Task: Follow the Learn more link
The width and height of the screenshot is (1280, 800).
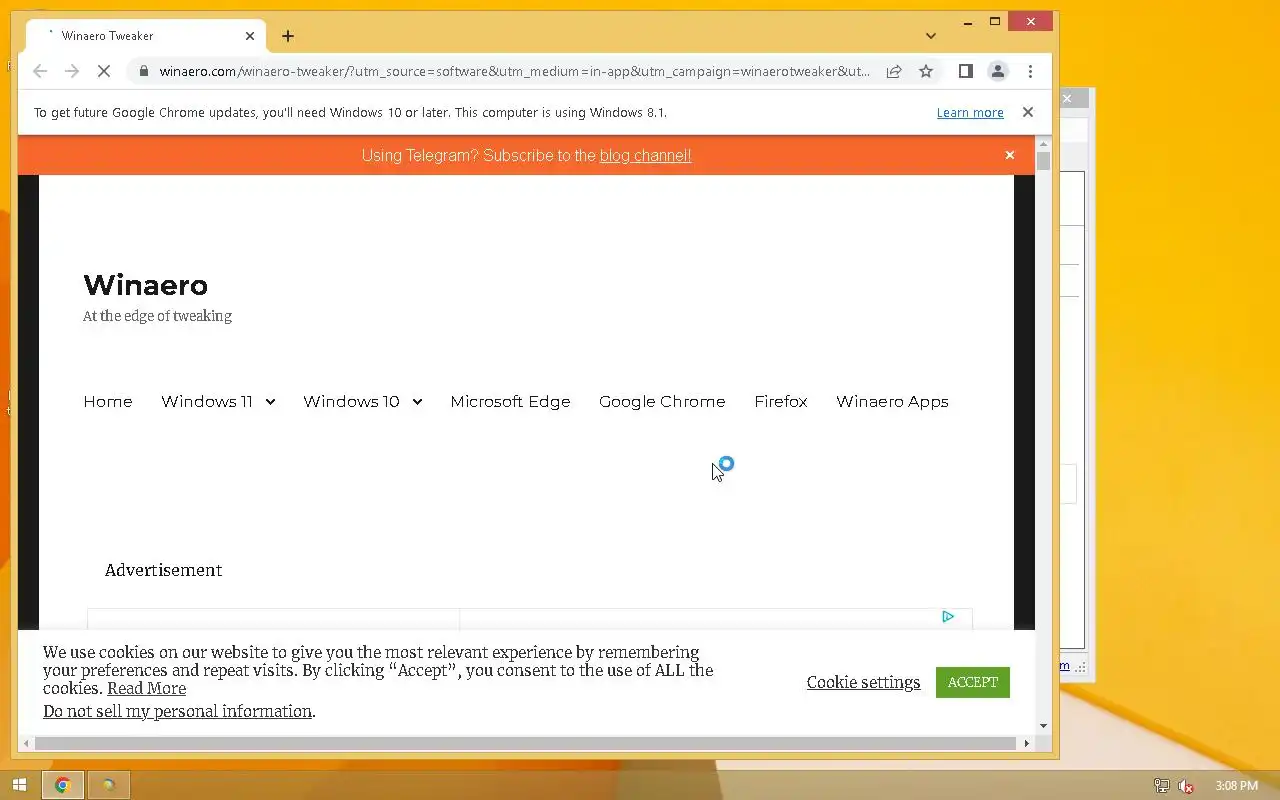Action: (970, 113)
